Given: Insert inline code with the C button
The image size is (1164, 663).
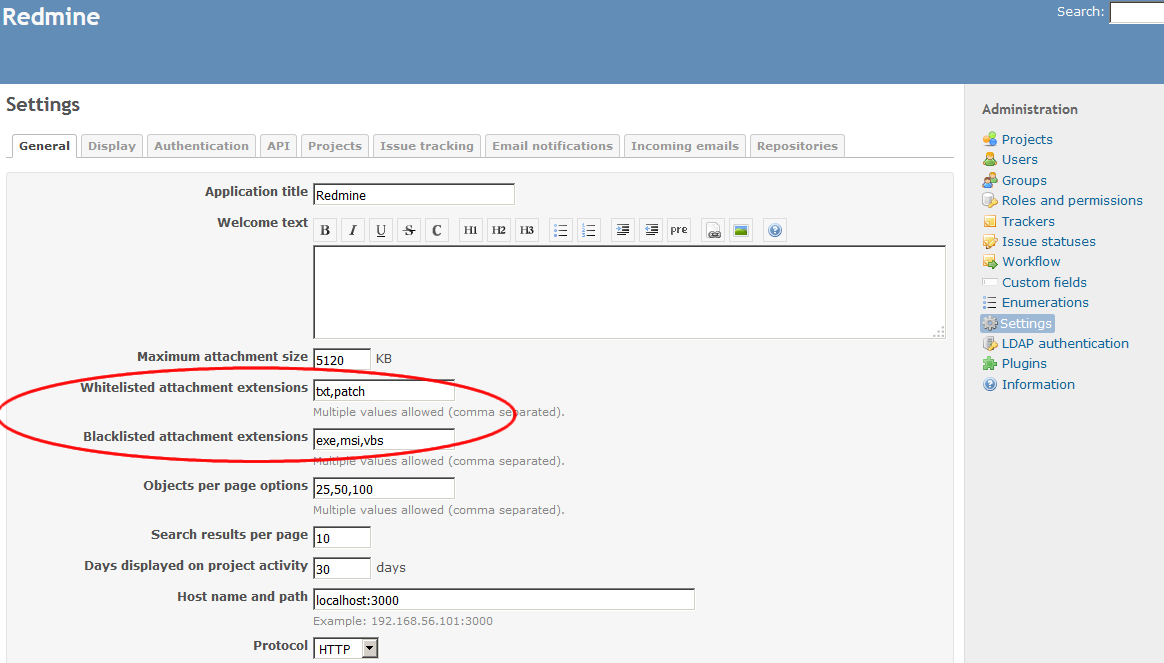Looking at the screenshot, I should (x=437, y=230).
